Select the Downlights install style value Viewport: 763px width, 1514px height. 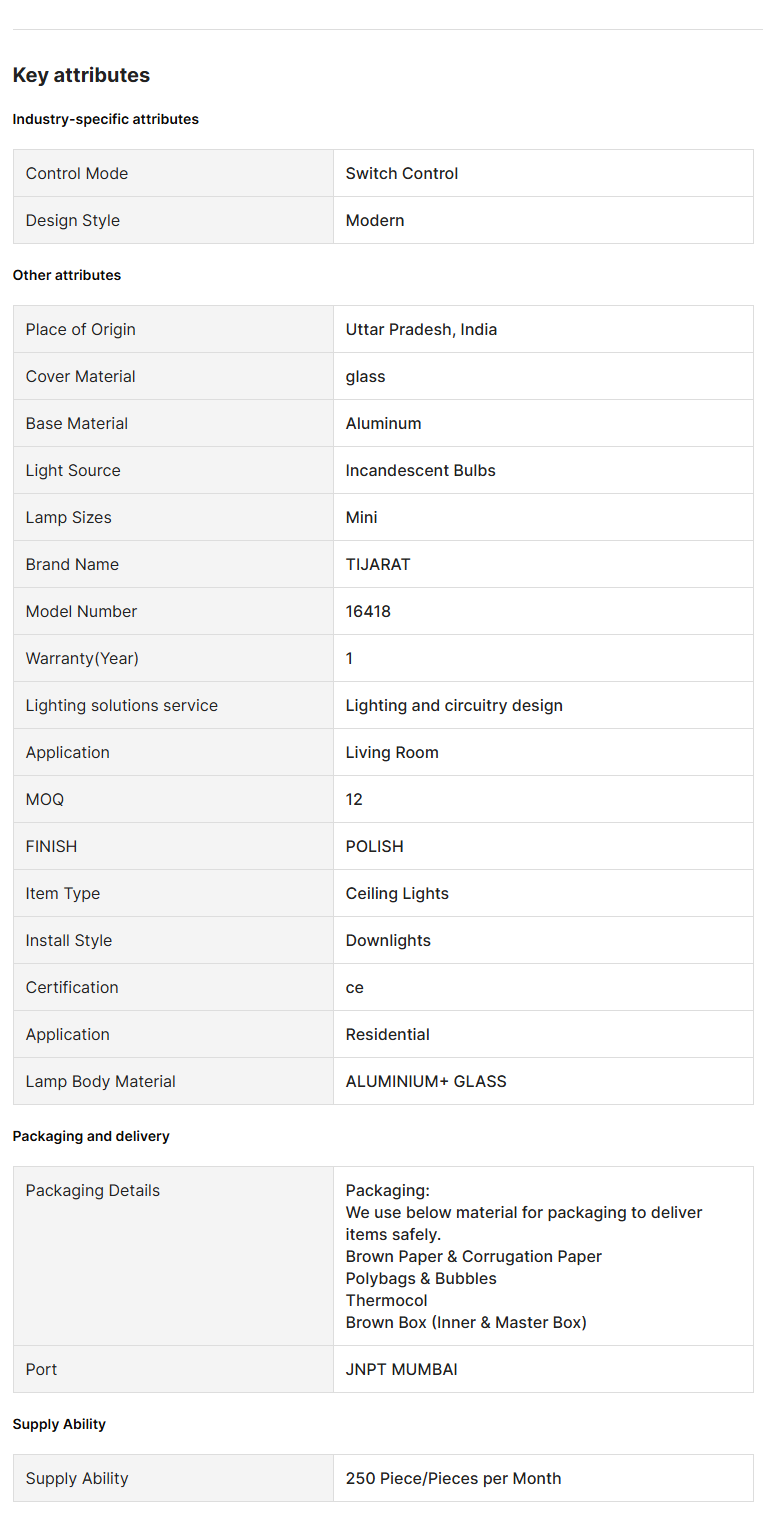coord(388,940)
